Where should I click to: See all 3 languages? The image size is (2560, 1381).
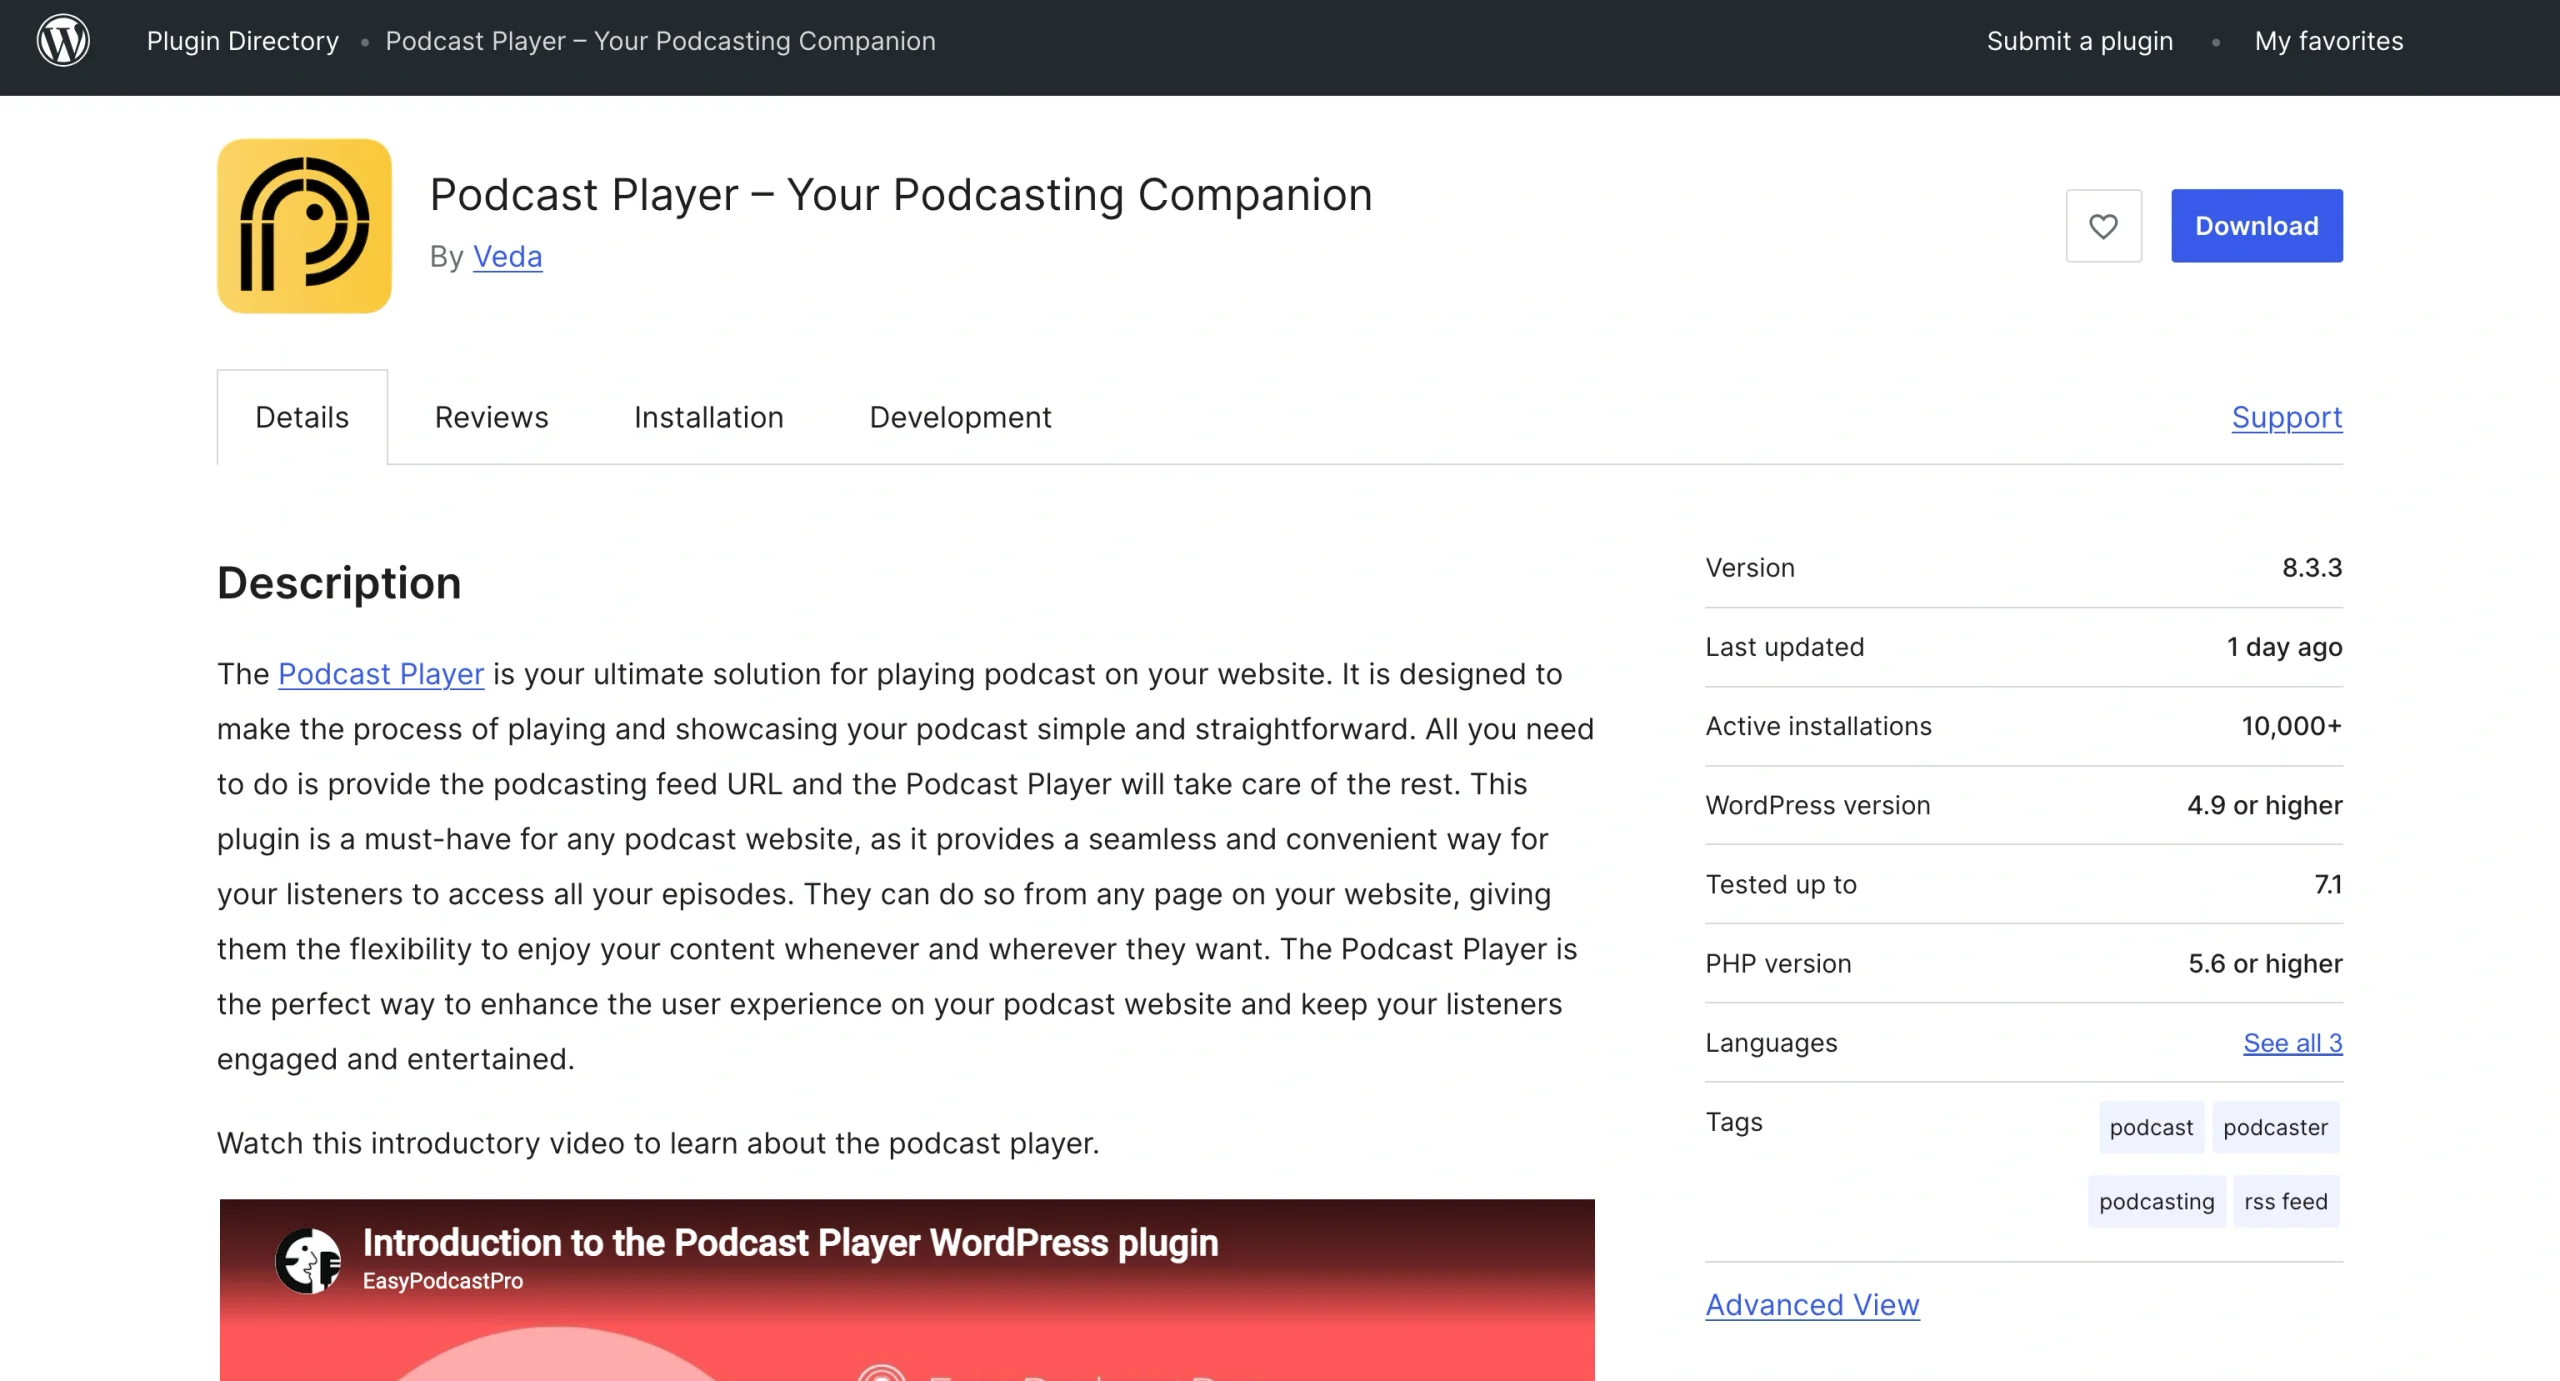coord(2293,1043)
